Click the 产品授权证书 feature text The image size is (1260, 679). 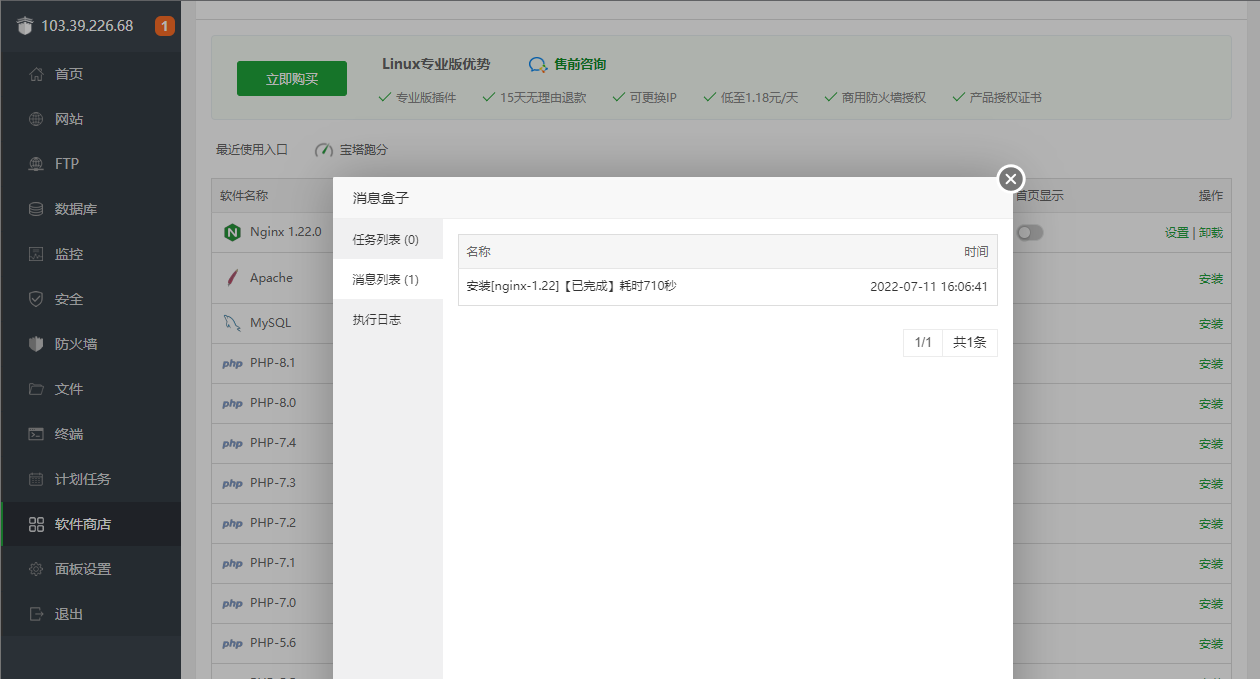click(x=1006, y=98)
